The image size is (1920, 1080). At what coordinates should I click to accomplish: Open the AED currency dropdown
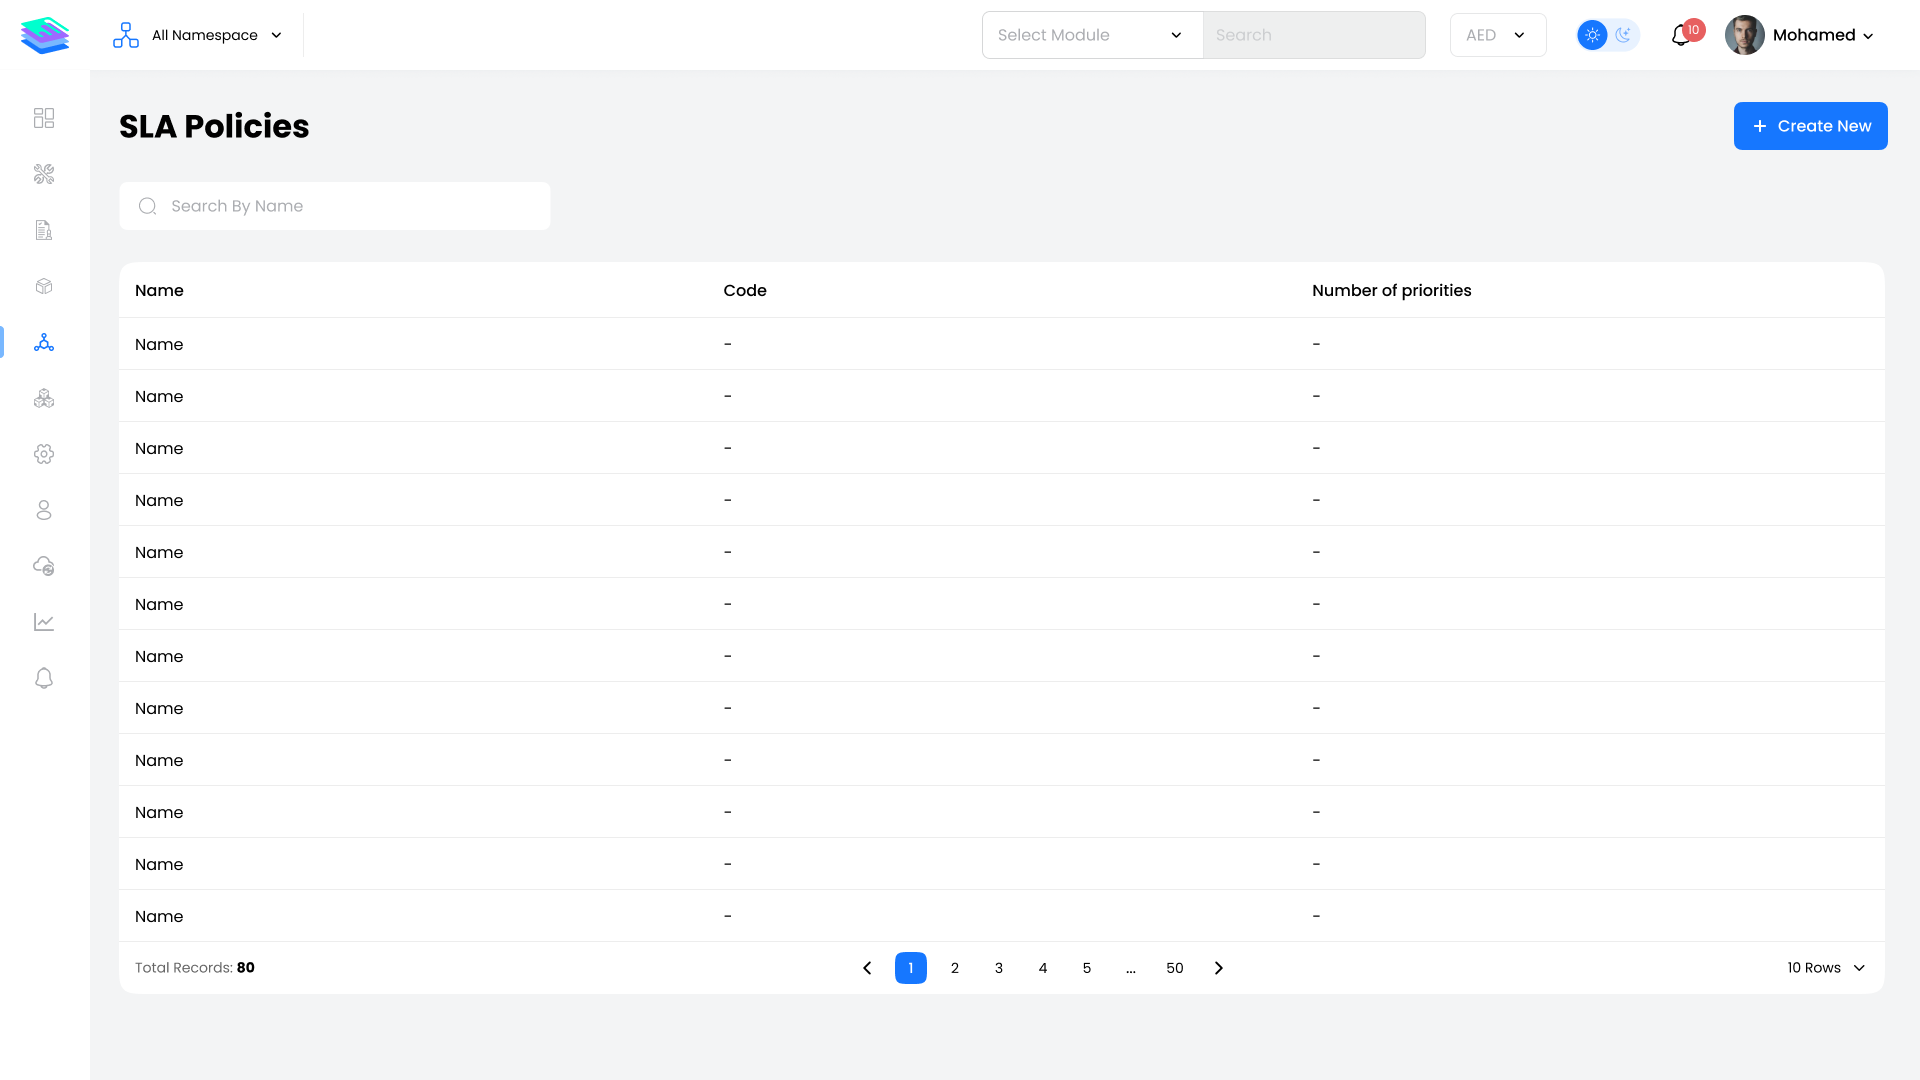(1498, 35)
